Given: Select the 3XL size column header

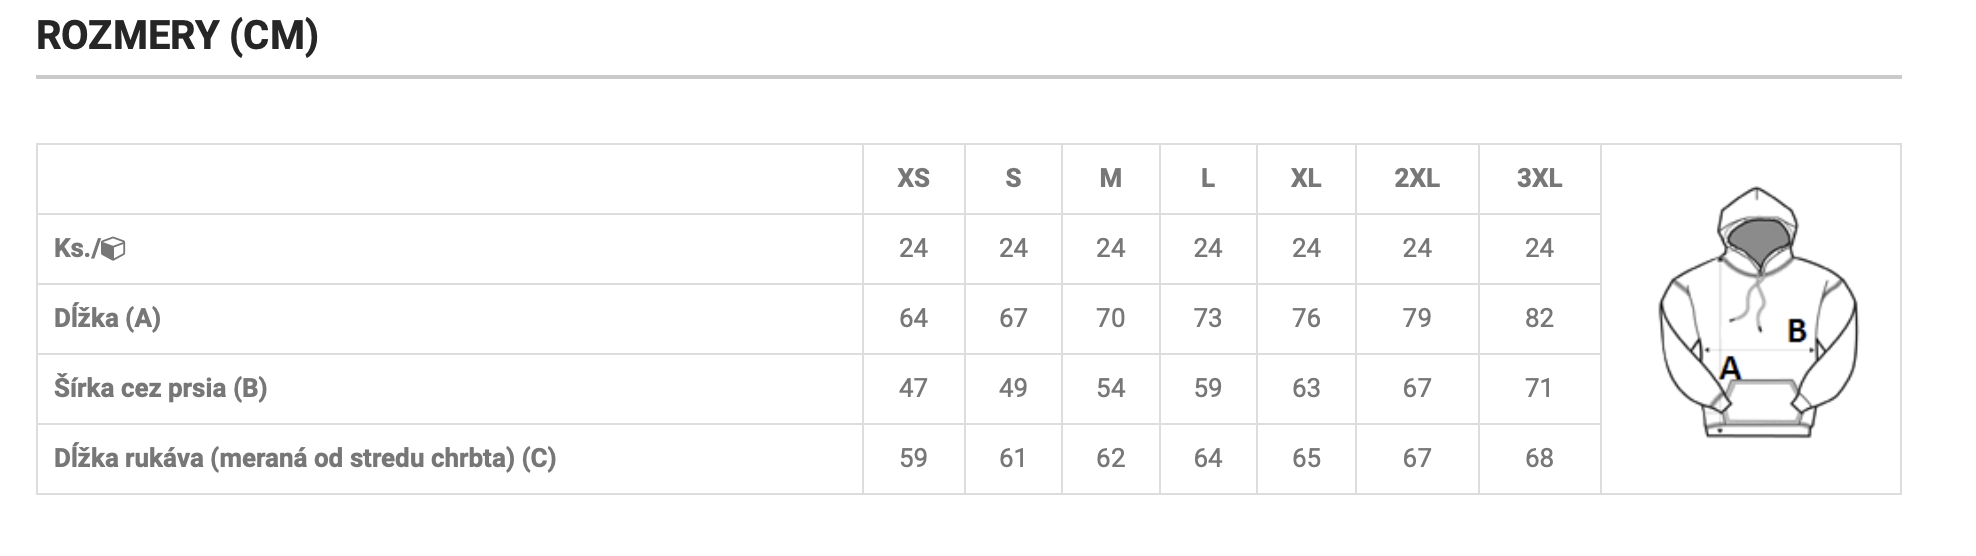Looking at the screenshot, I should [x=1539, y=179].
